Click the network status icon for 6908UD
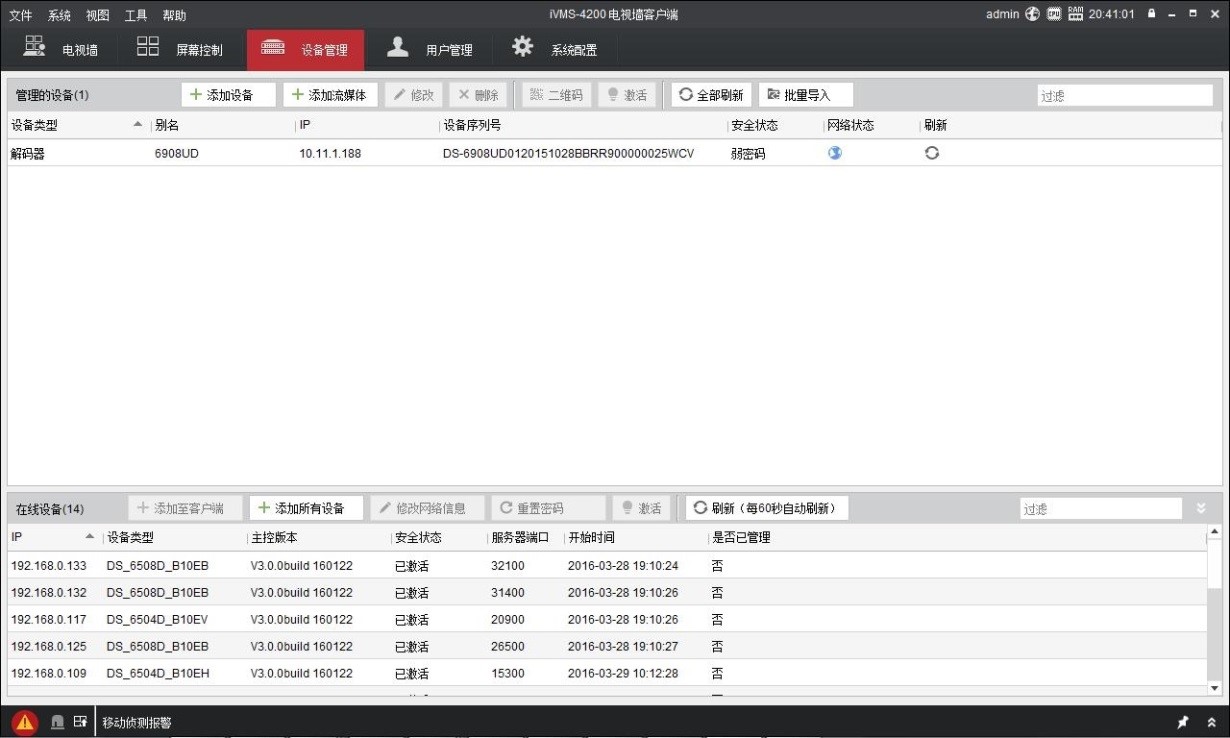The height and width of the screenshot is (738, 1230). 835,153
